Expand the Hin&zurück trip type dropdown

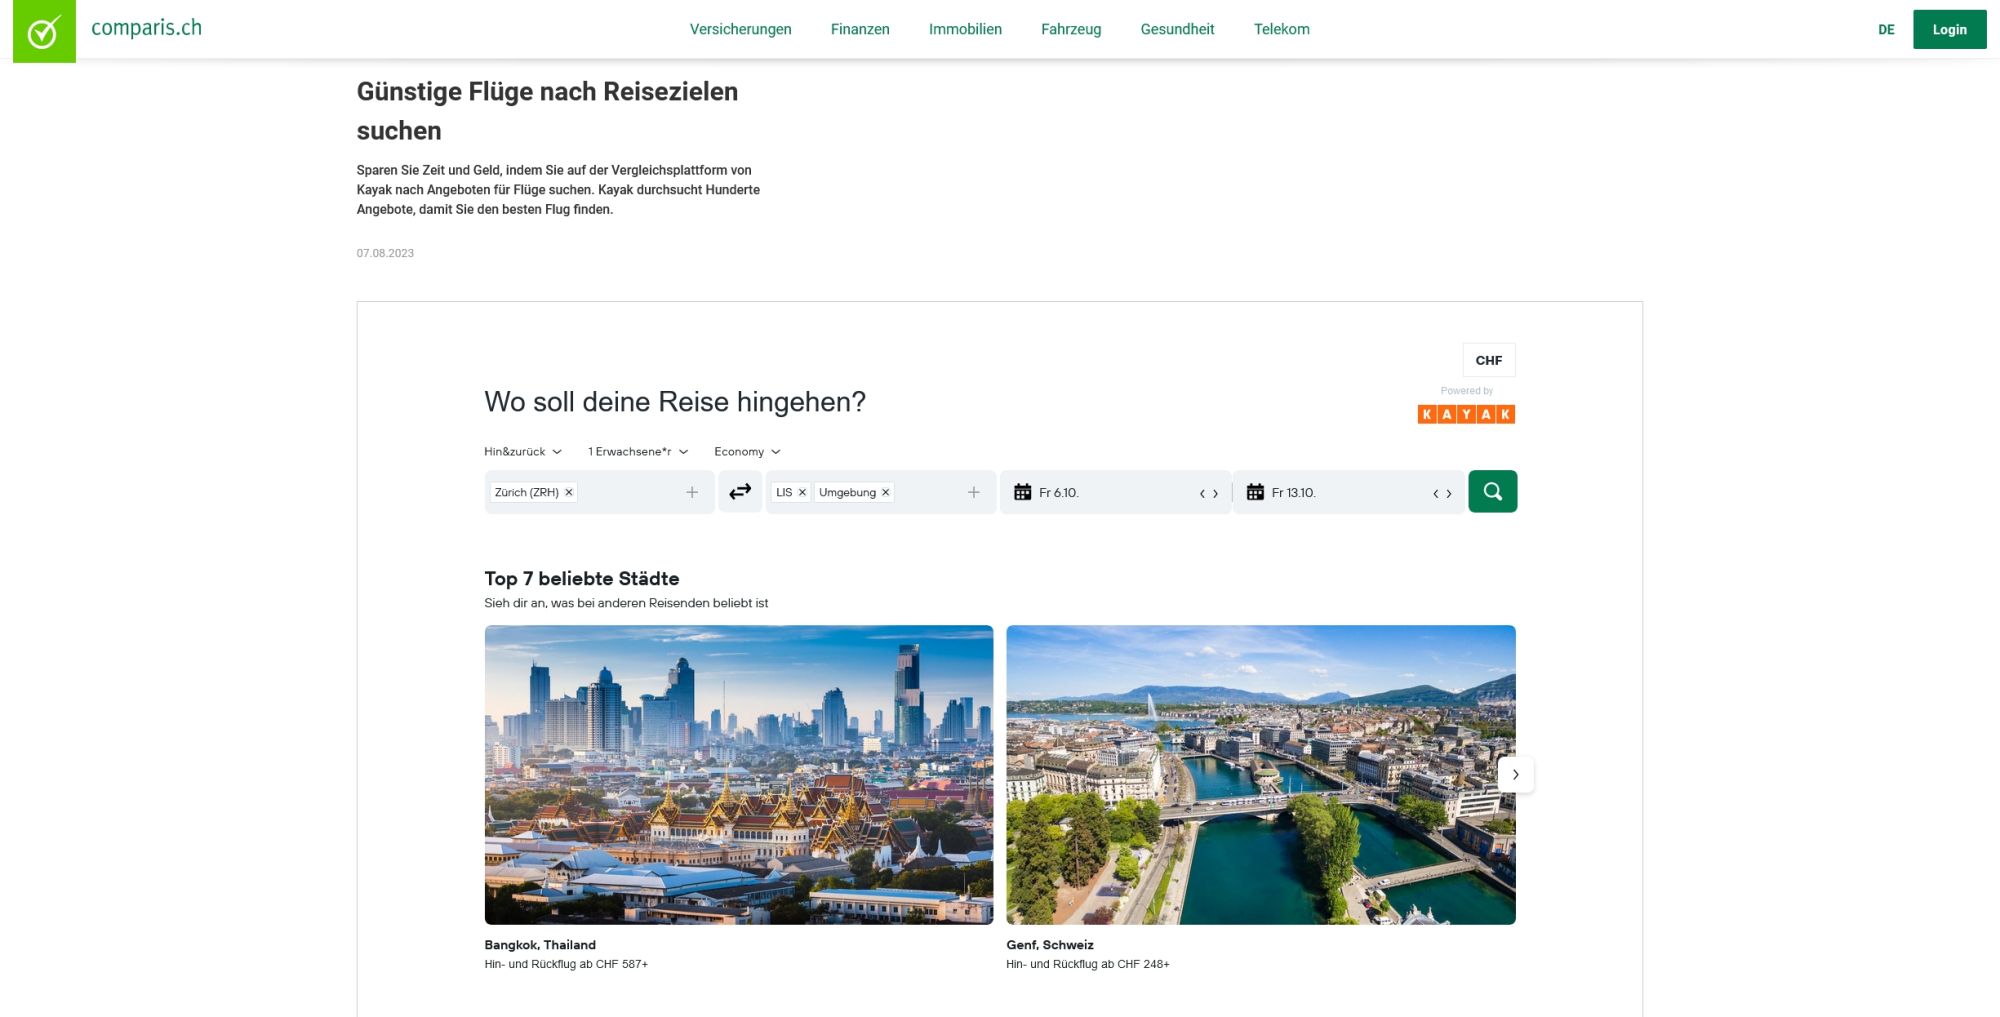click(x=523, y=452)
